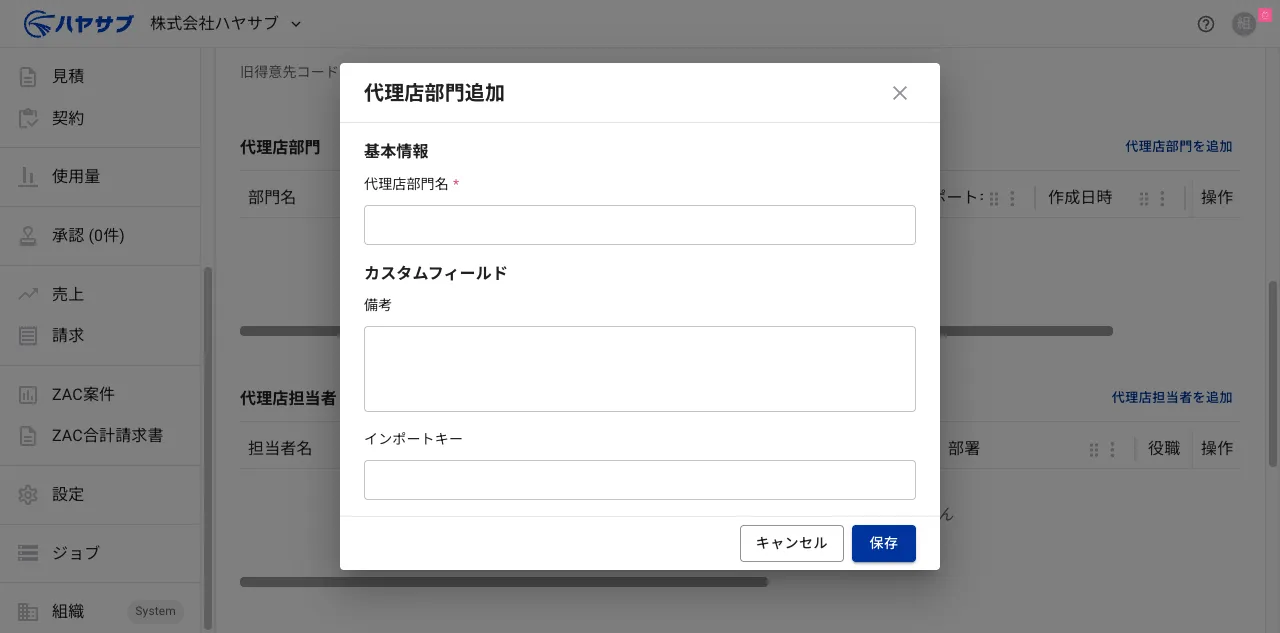Focus the 備考 text area
This screenshot has width=1280, height=633.
pyautogui.click(x=640, y=369)
